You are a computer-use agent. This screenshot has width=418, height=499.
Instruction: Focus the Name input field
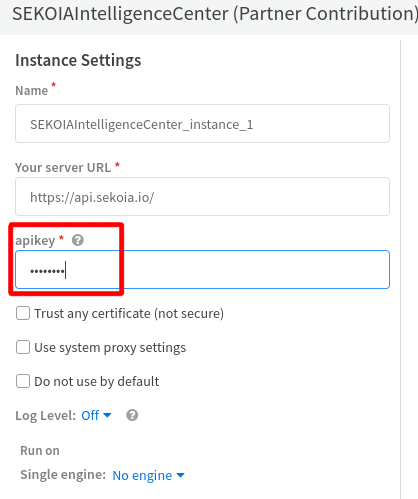coord(202,124)
